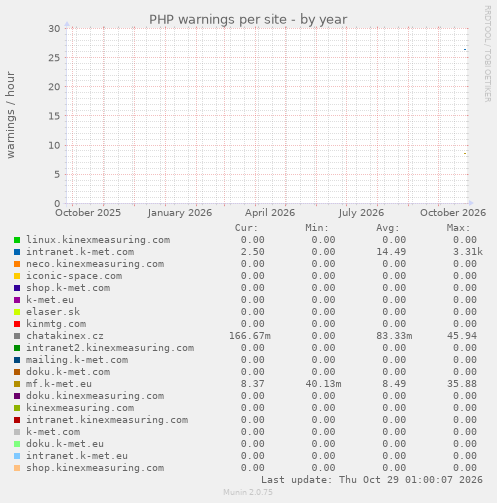
Task: Click the Min: column header
Action: [x=317, y=228]
